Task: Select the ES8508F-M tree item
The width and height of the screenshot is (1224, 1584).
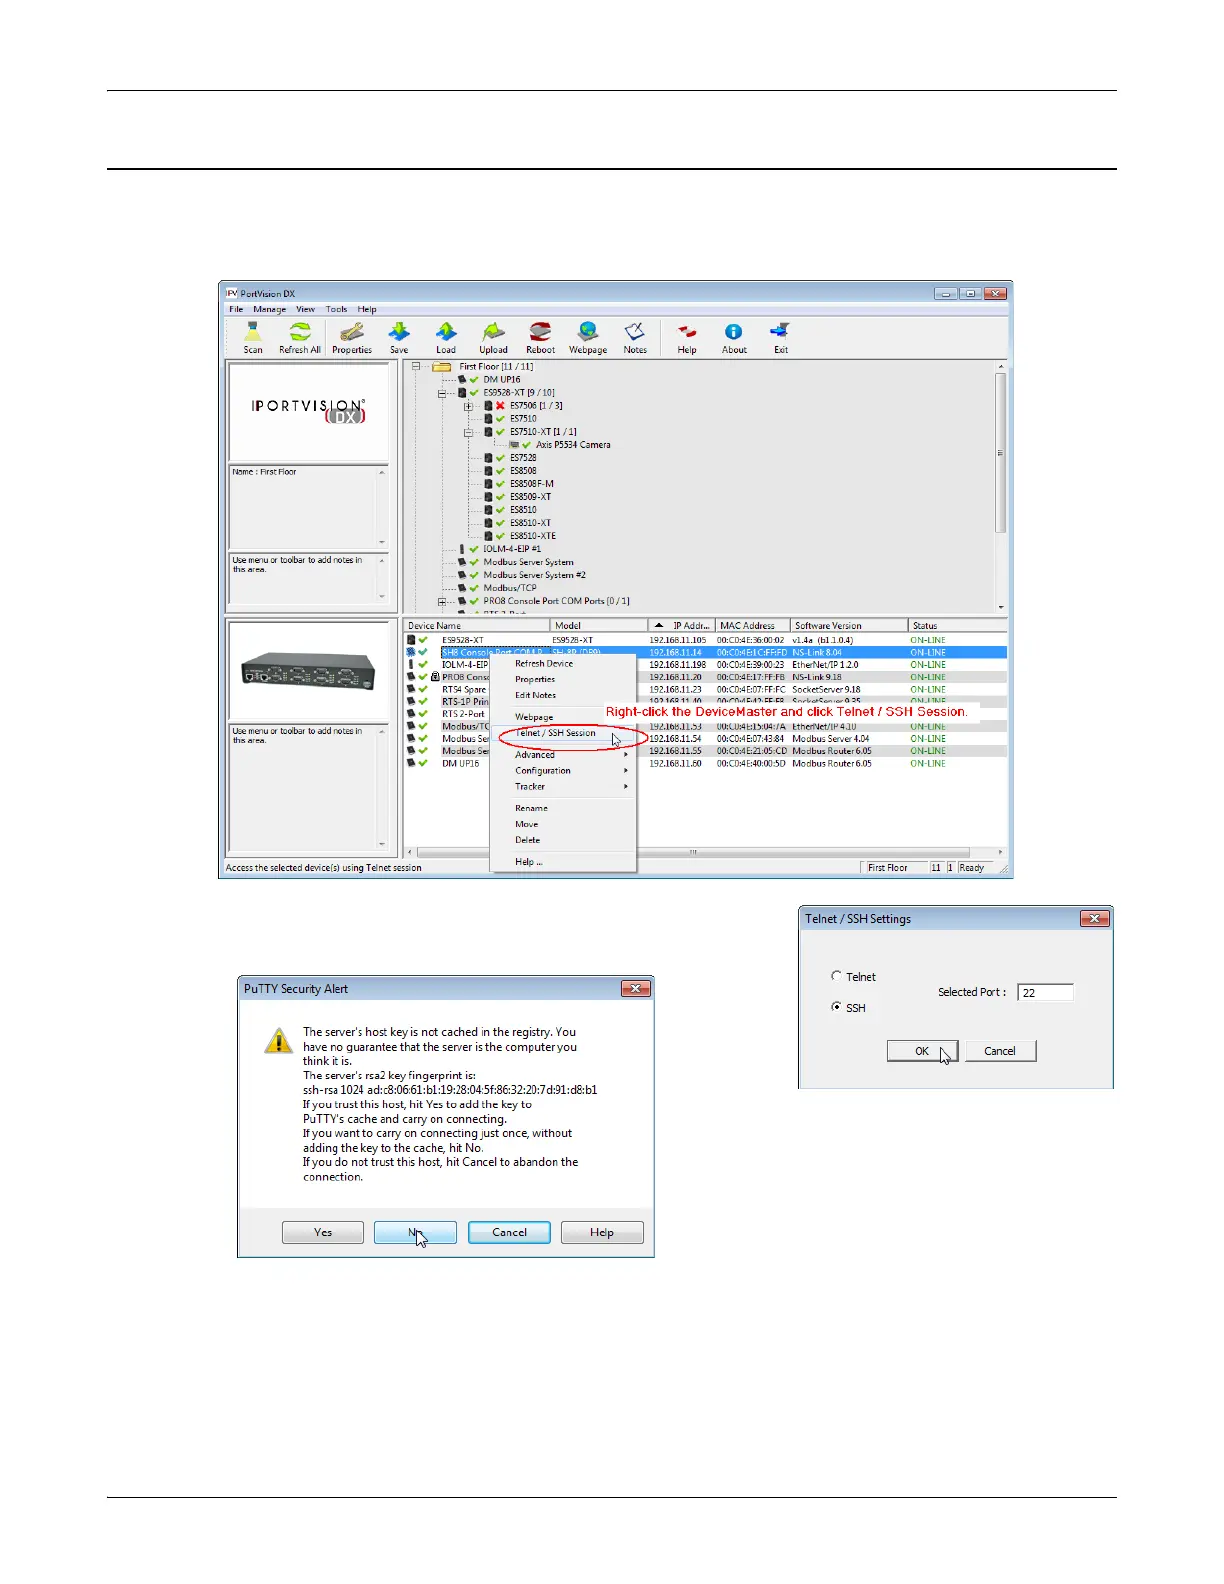Action: coord(531,484)
